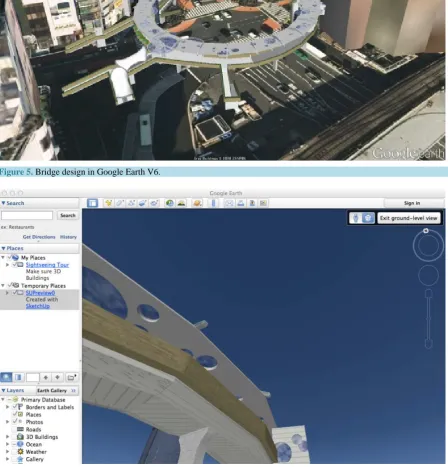Screen dimensions: 448x467
Task: Select the Add Path tool
Action: coord(131,203)
